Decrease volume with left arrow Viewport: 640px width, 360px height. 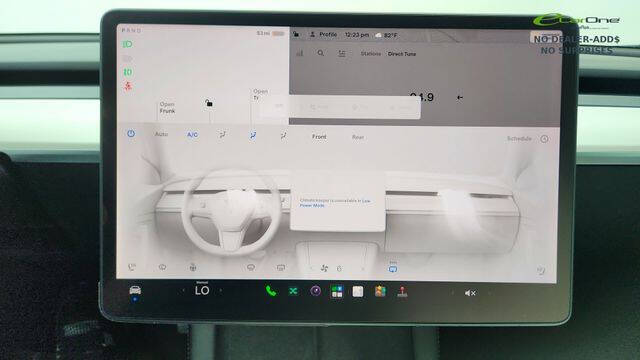(452, 293)
